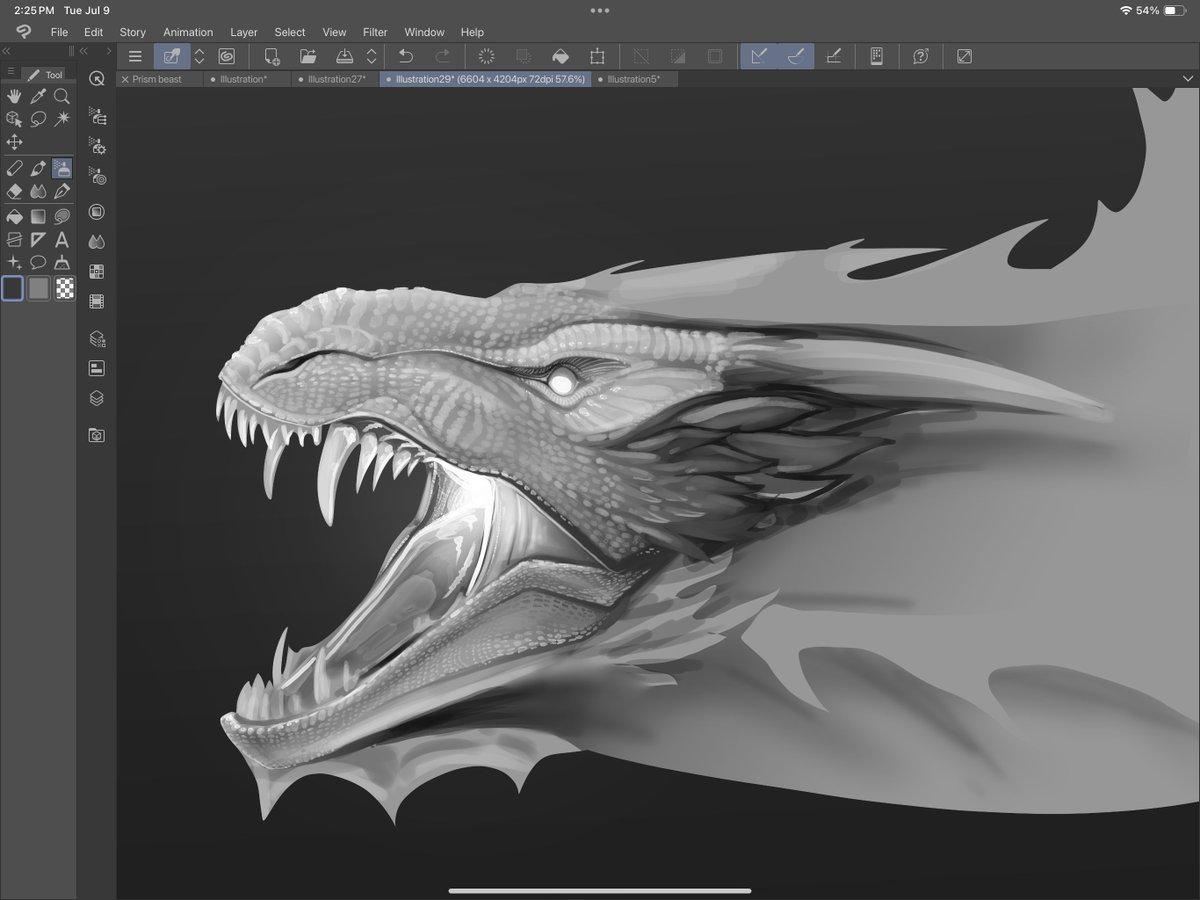Open the File menu

tap(59, 32)
